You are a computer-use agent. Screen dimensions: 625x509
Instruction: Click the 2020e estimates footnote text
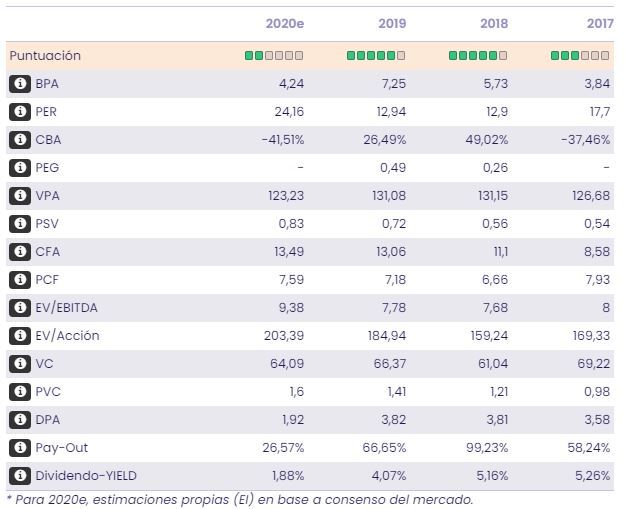[240, 499]
